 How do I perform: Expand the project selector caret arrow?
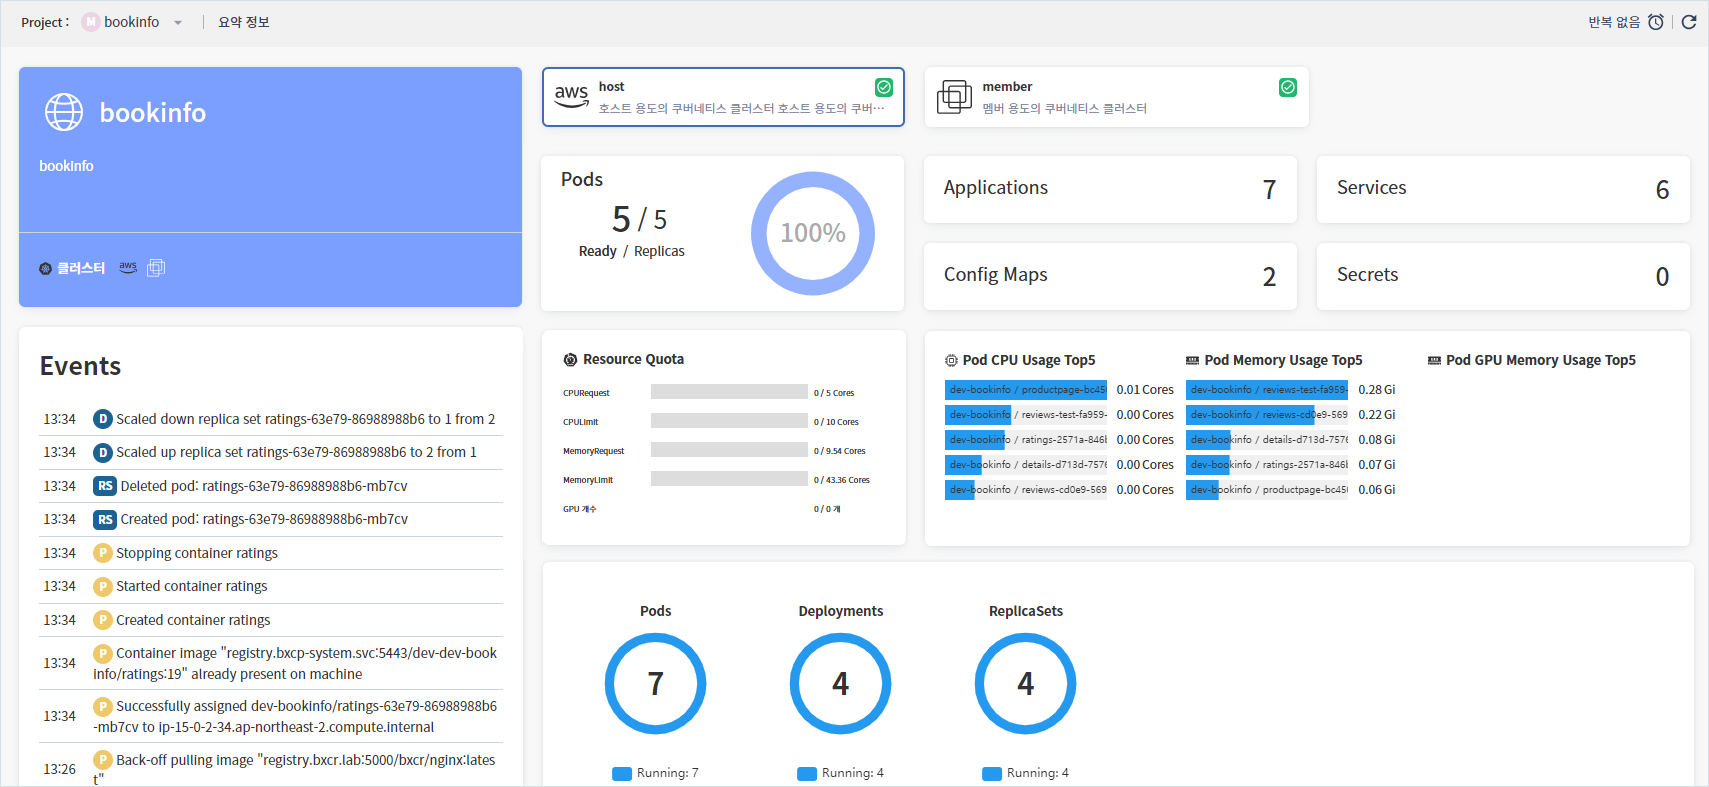click(x=178, y=23)
